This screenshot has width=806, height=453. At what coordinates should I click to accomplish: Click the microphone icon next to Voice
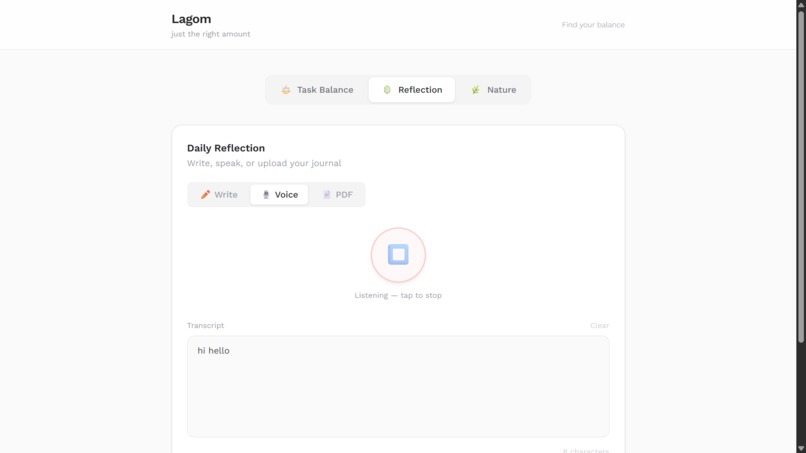pyautogui.click(x=266, y=194)
